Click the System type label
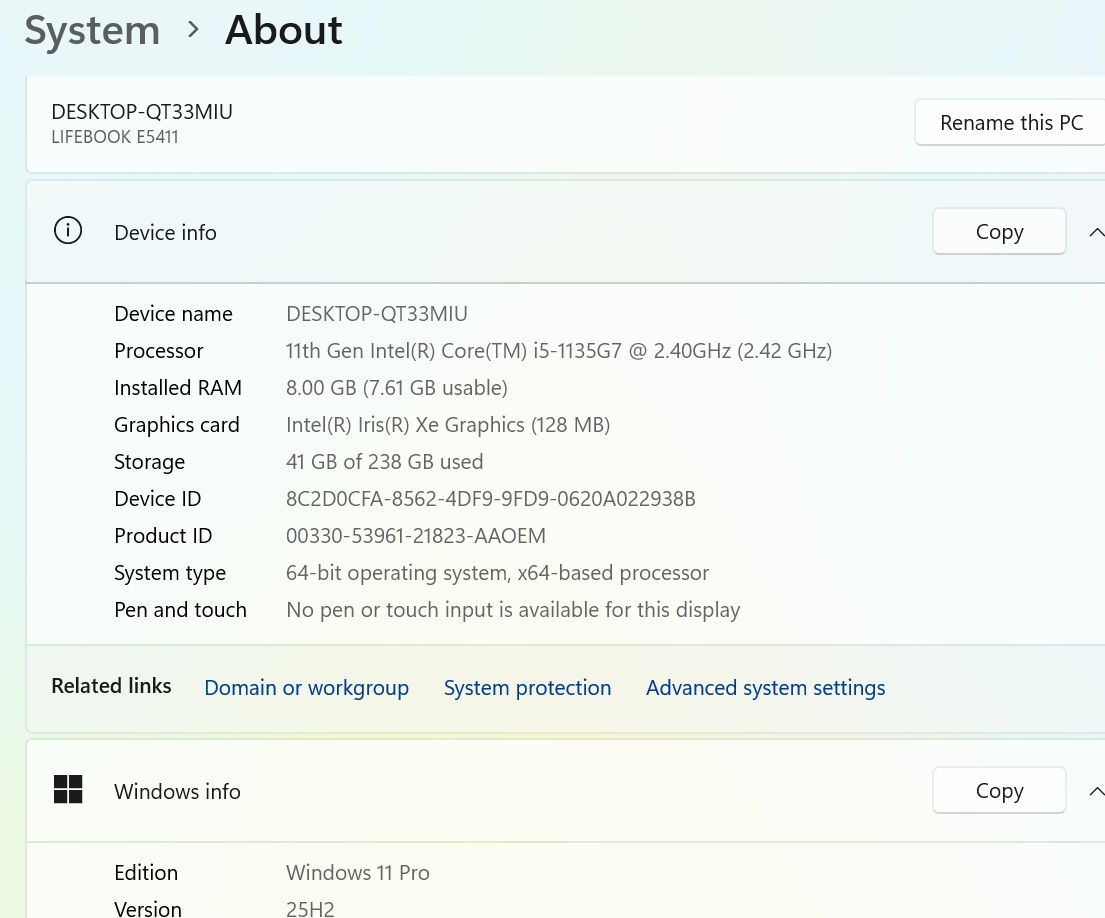Screen dimensions: 1105x918 [170, 573]
